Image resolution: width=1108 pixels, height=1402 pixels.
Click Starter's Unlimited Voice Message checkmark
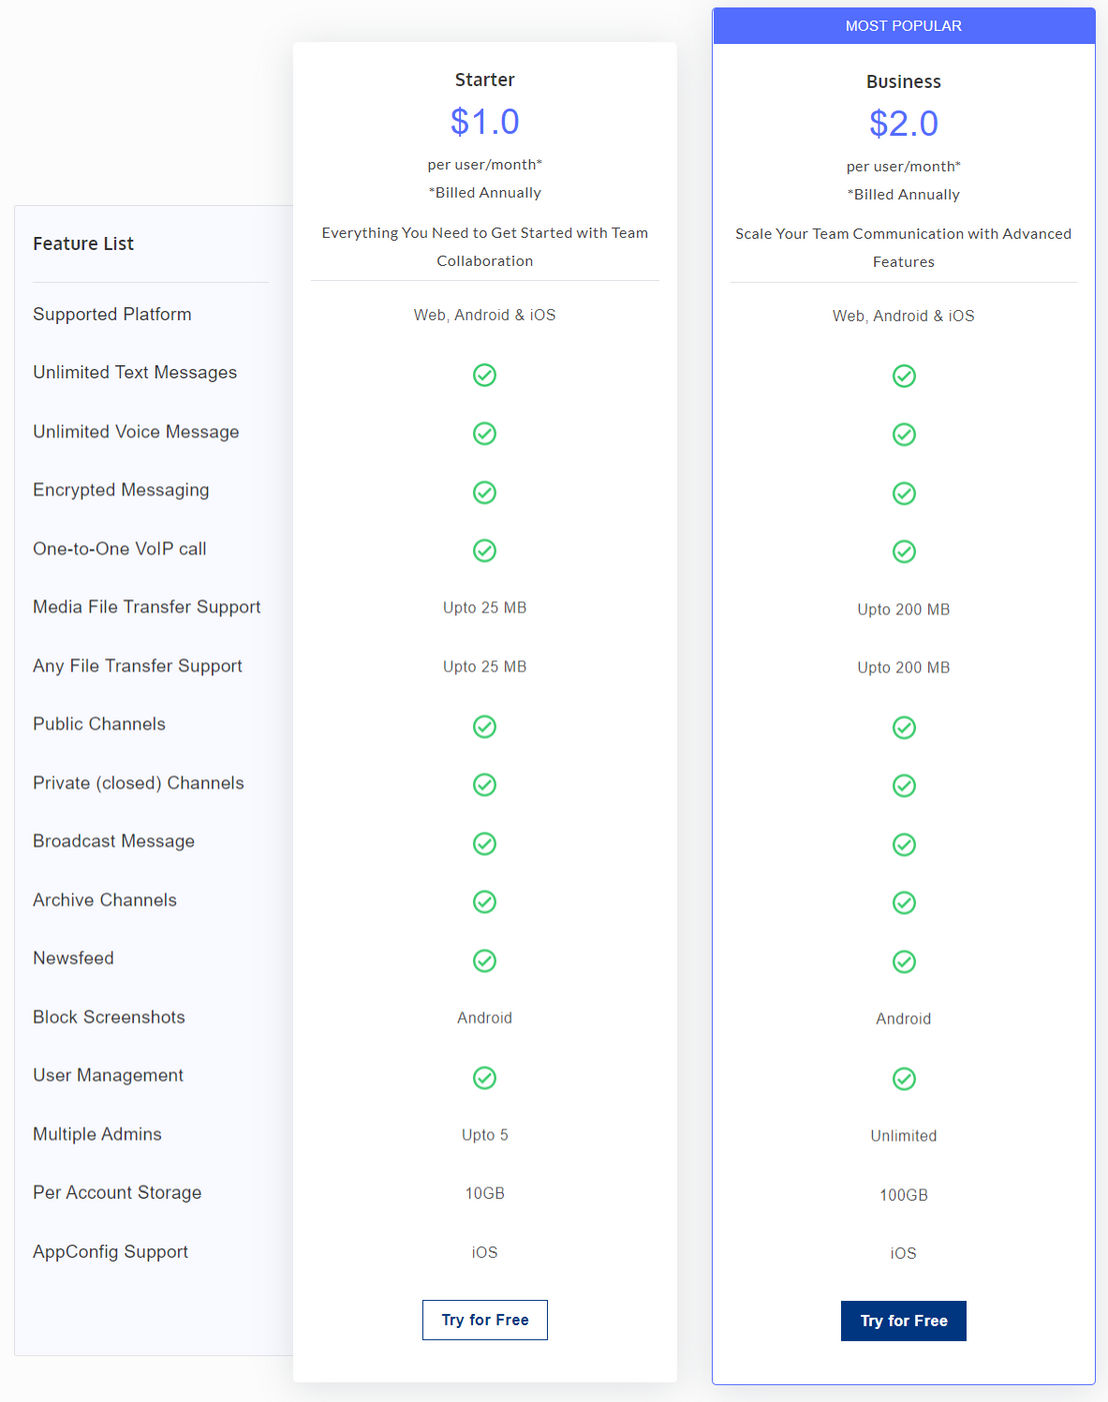[485, 433]
